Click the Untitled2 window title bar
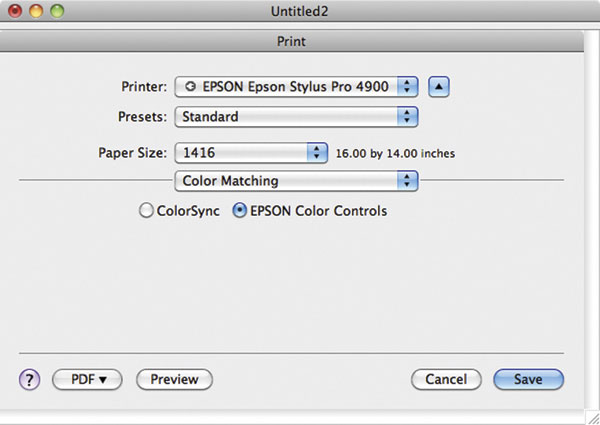The image size is (600, 425). [300, 11]
